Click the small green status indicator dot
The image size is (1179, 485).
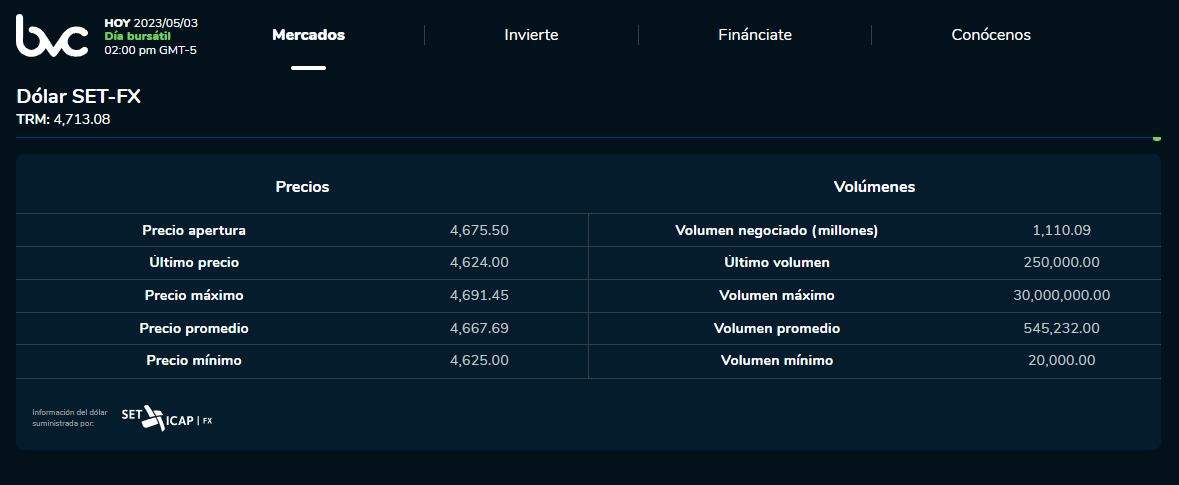click(x=1156, y=138)
